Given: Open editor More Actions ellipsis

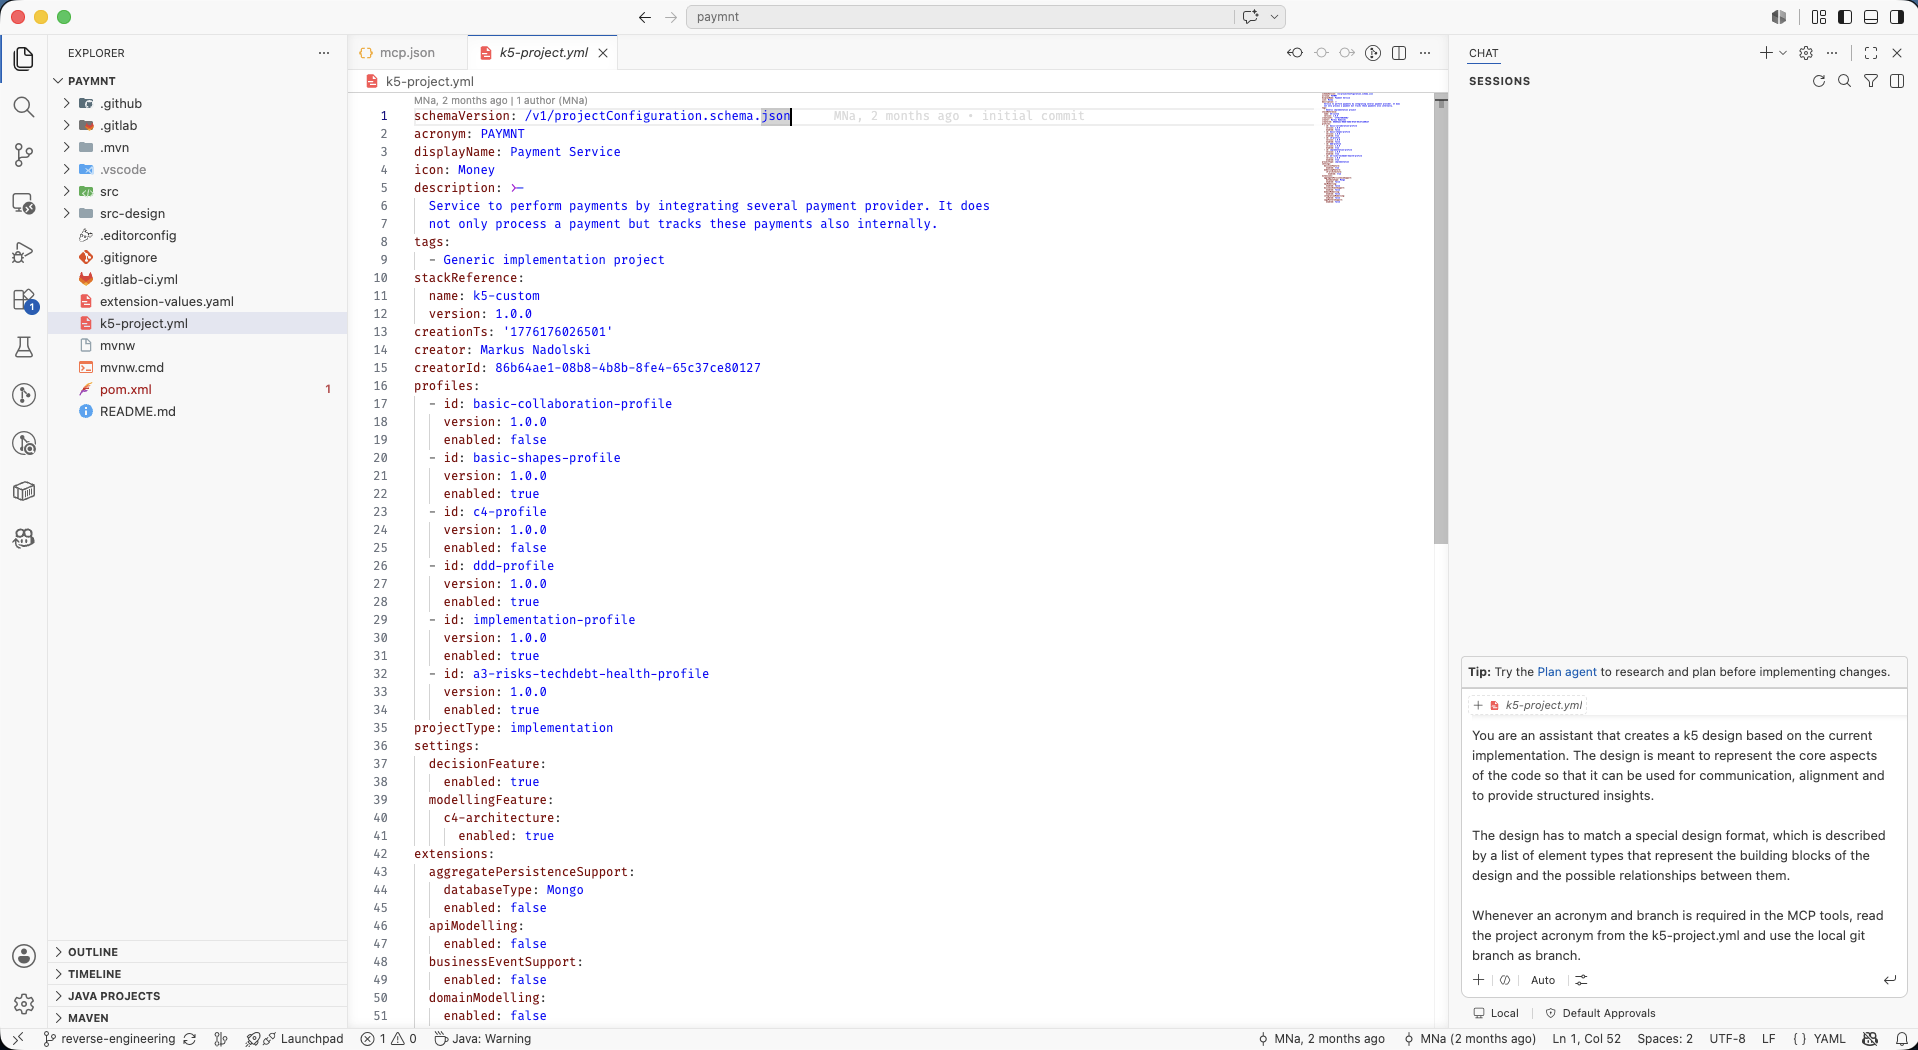Looking at the screenshot, I should 1425,53.
